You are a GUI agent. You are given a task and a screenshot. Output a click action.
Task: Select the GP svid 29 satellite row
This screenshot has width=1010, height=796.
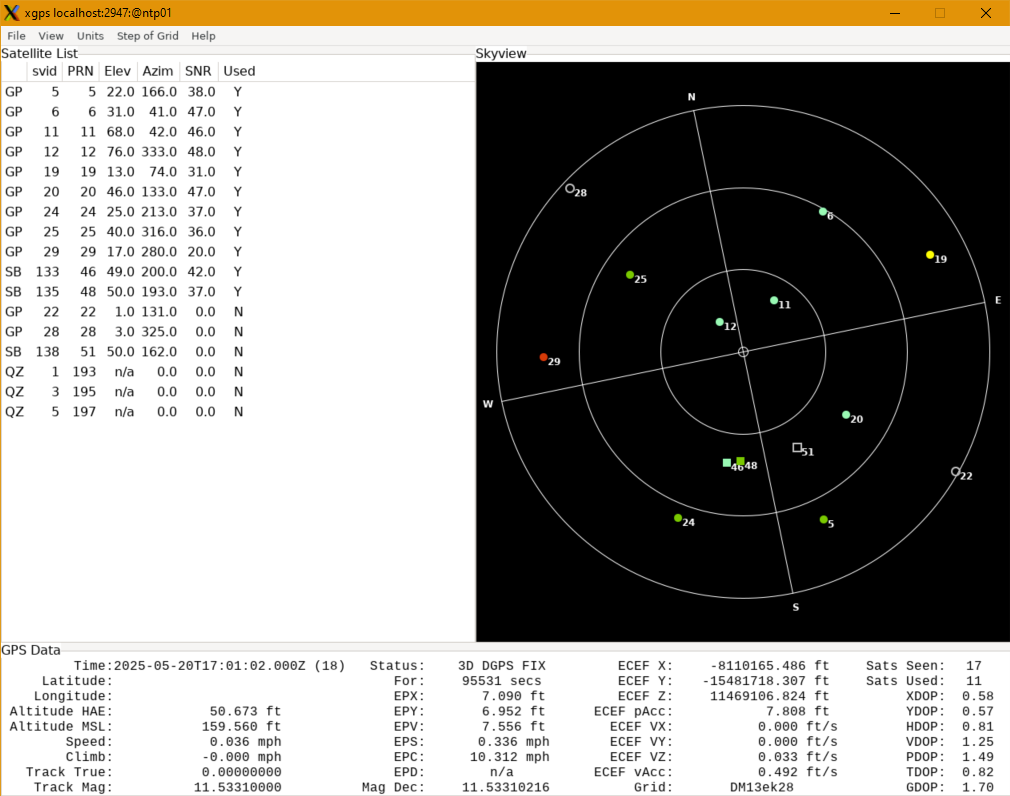pyautogui.click(x=238, y=252)
